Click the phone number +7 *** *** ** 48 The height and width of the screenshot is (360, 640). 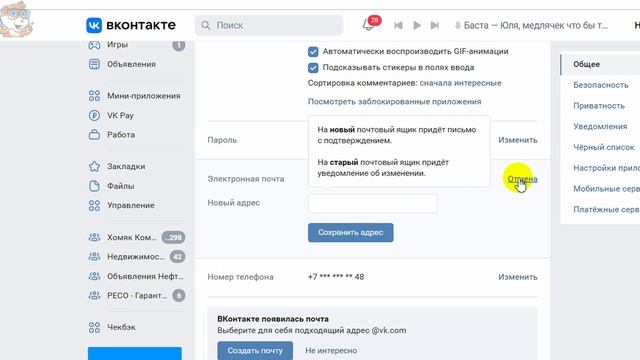[x=336, y=277]
